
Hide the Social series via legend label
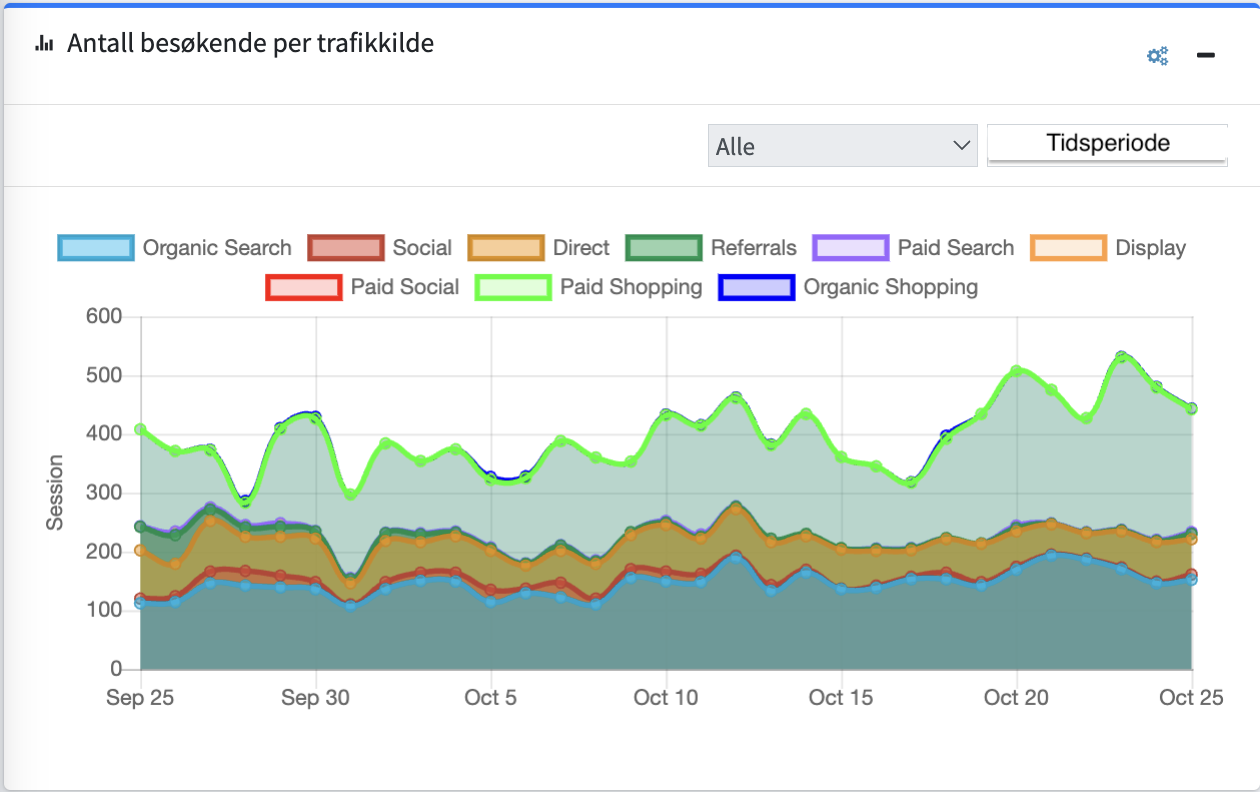coord(421,248)
